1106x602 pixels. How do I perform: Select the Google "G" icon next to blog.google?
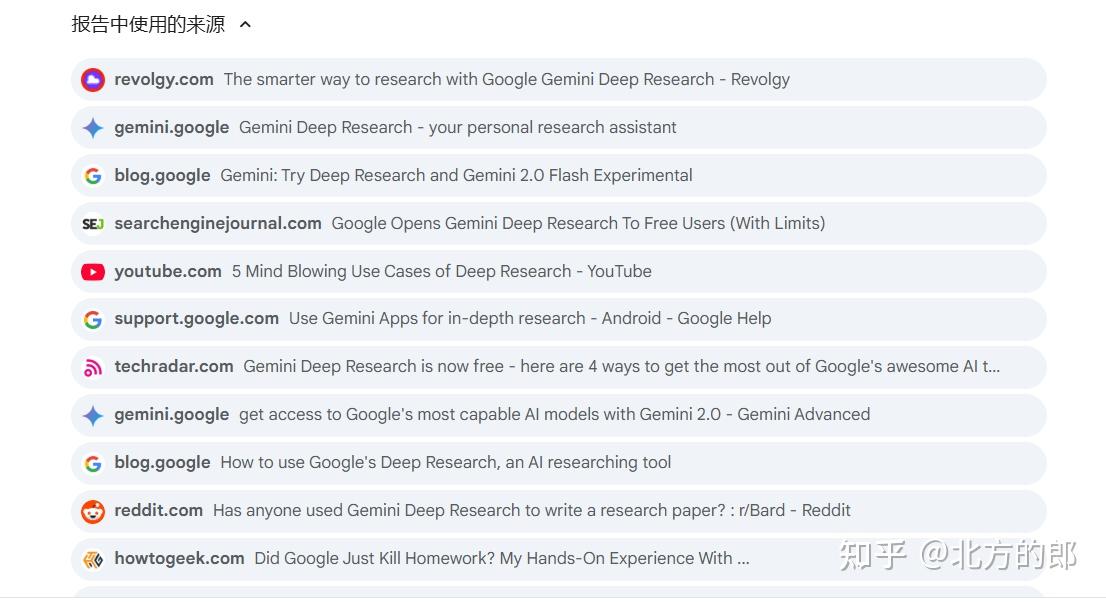(92, 175)
